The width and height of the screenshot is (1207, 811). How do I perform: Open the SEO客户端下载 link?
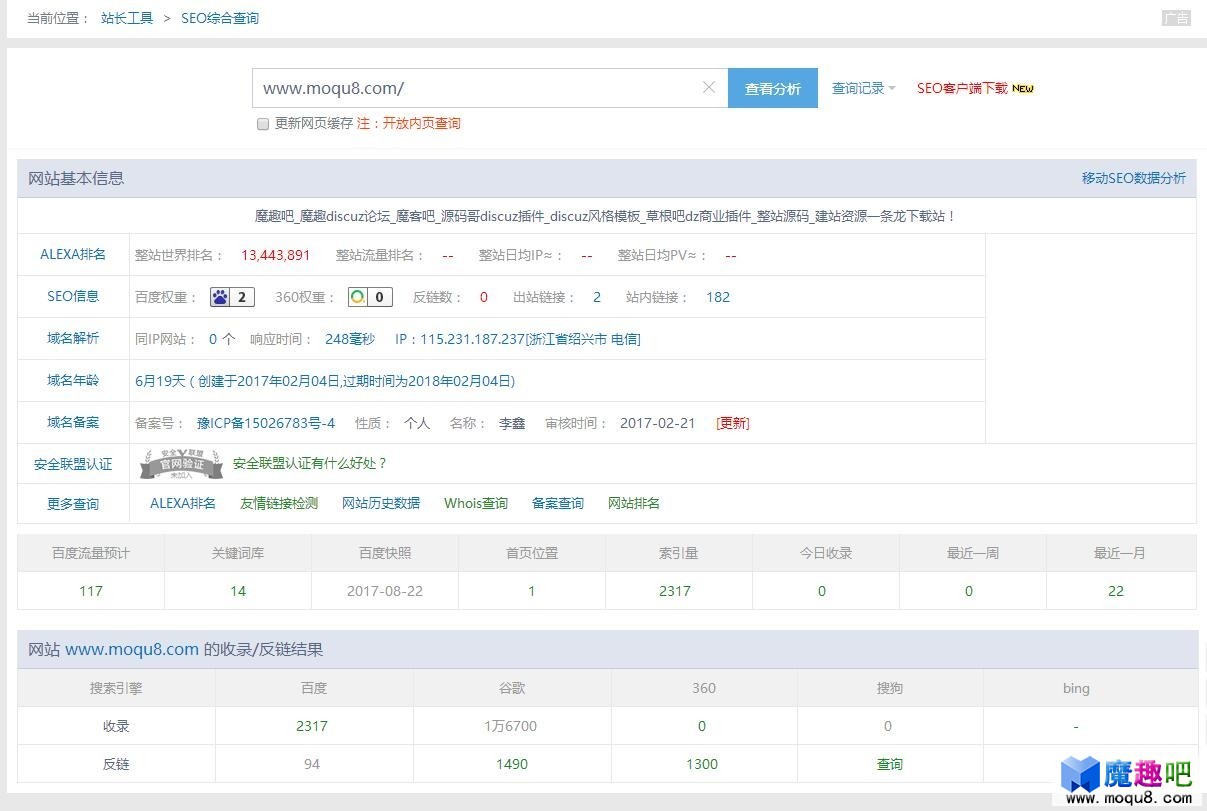pyautogui.click(x=962, y=88)
